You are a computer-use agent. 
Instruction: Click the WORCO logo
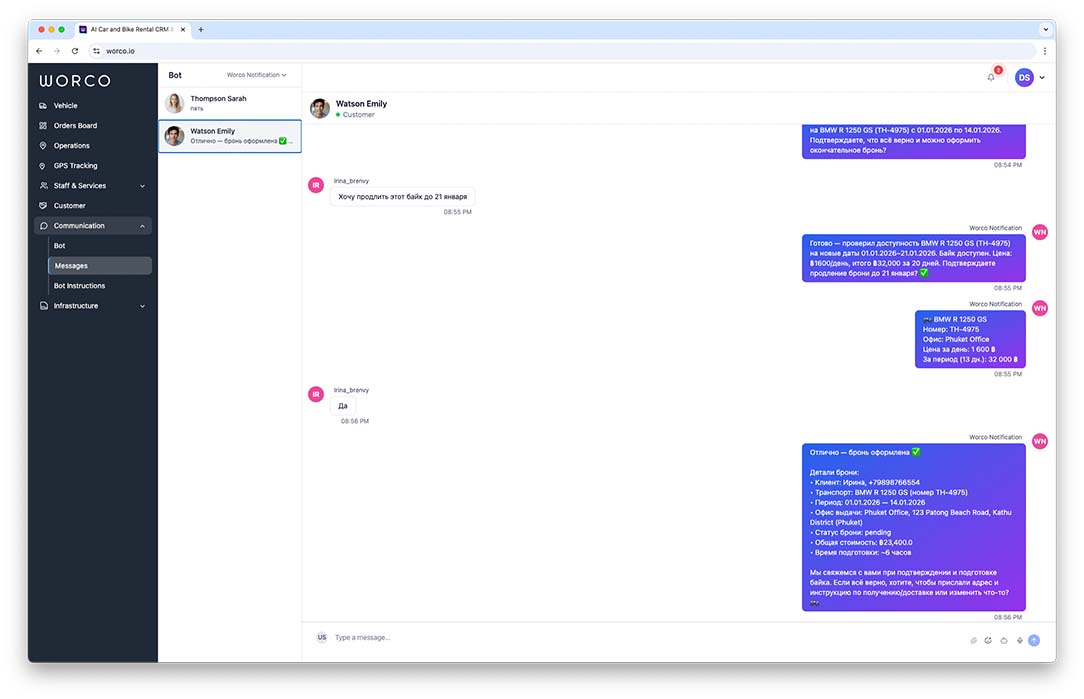pyautogui.click(x=75, y=80)
